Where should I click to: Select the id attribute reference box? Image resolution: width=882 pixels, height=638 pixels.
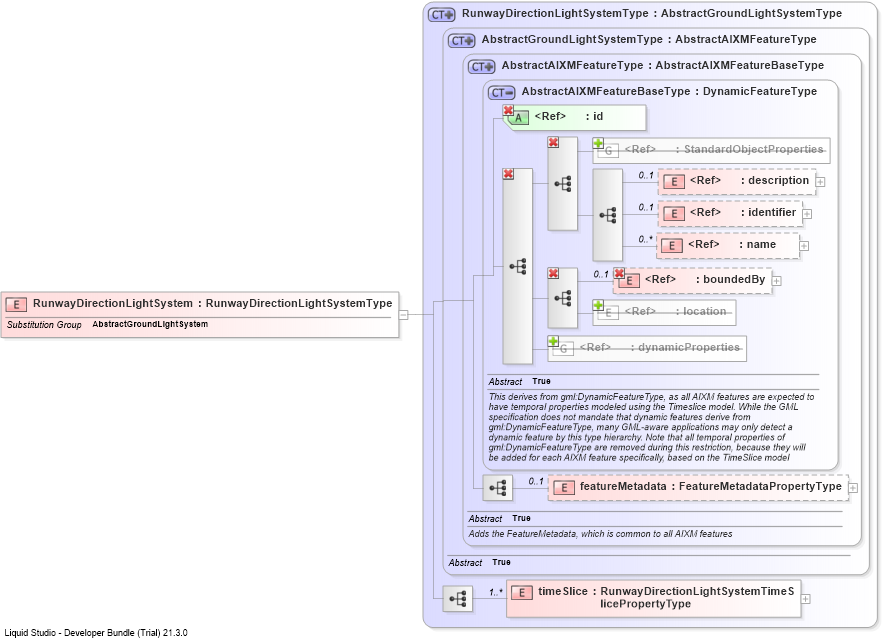coord(575,118)
